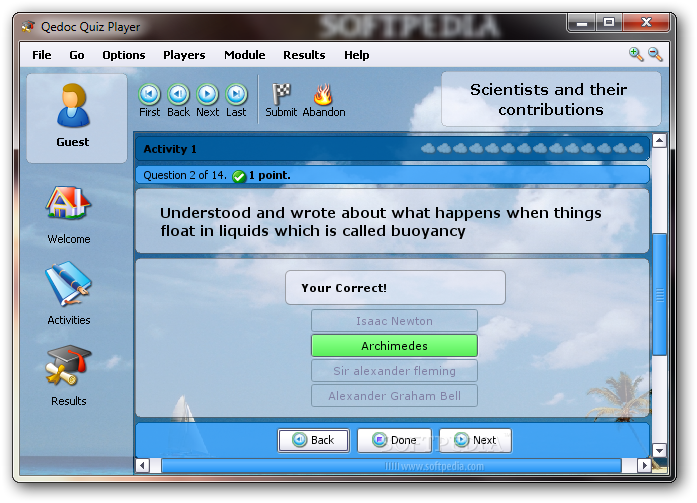Image resolution: width=697 pixels, height=503 pixels.
Task: Select the Alexander Graham Bell answer
Action: [x=394, y=395]
